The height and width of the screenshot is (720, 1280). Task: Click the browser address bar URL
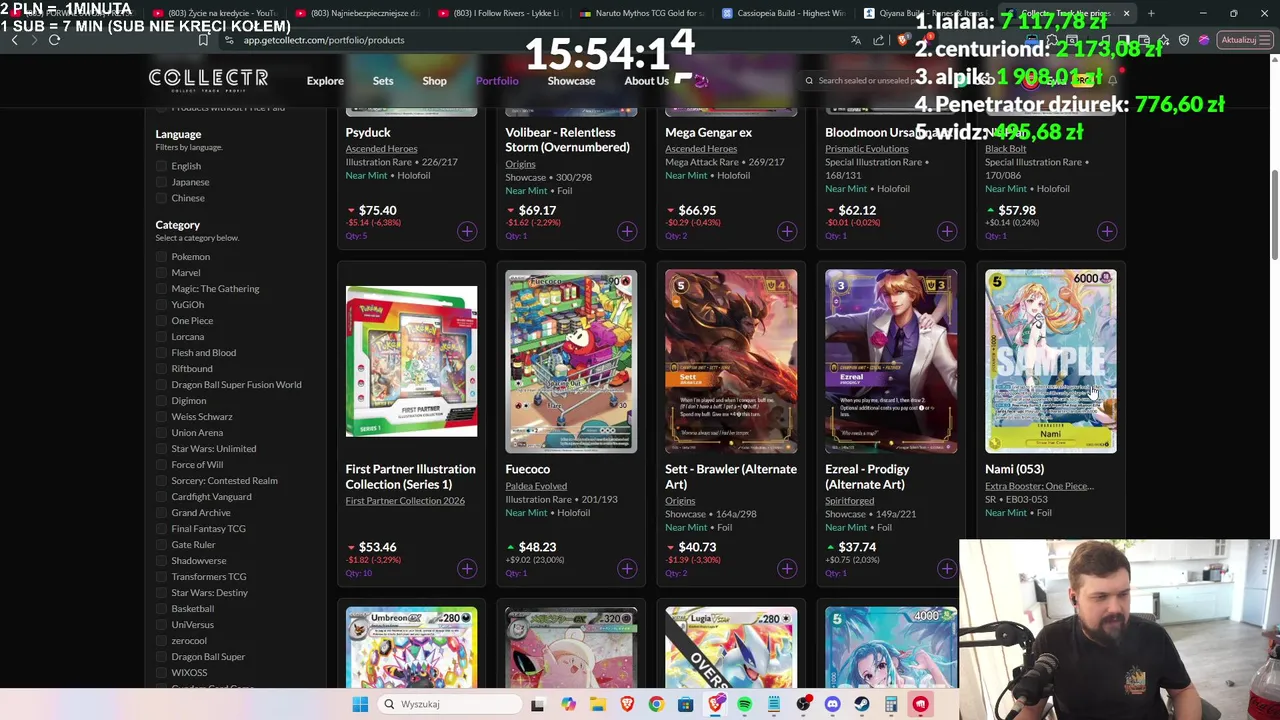point(324,40)
